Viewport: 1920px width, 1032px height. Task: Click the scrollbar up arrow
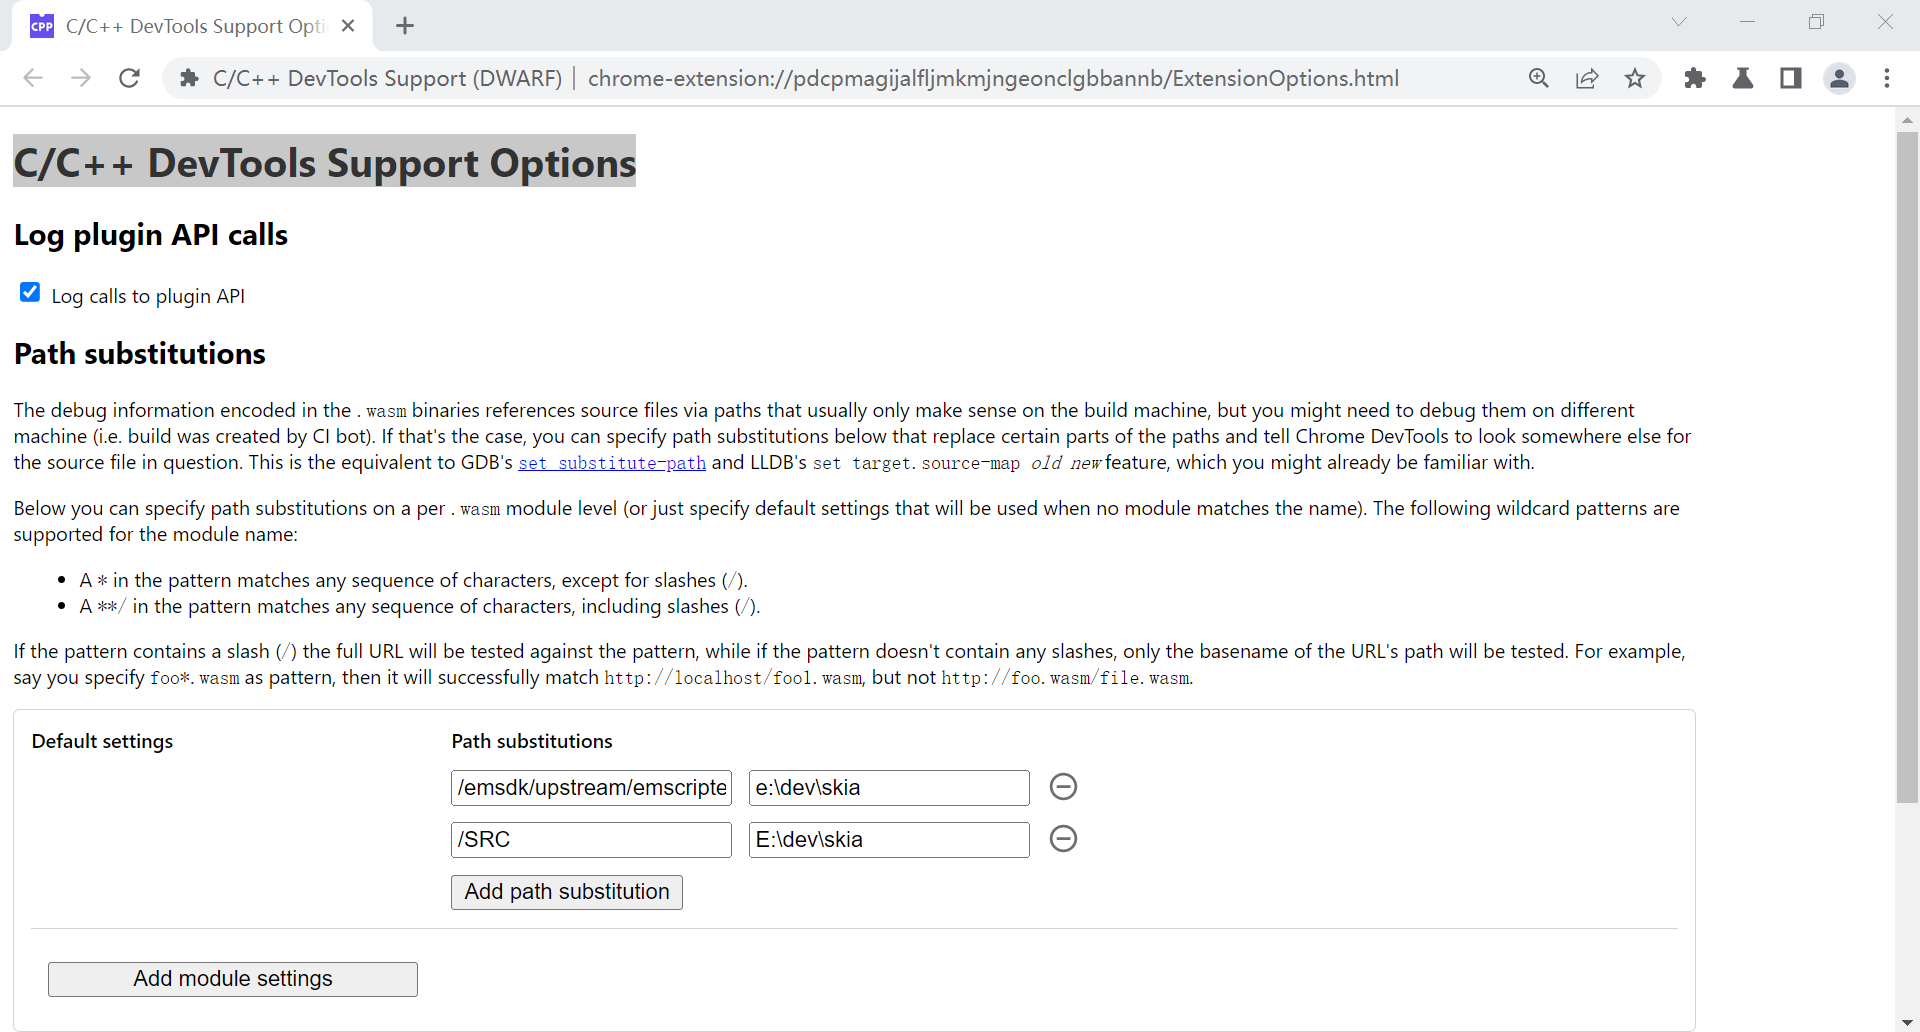[x=1907, y=119]
